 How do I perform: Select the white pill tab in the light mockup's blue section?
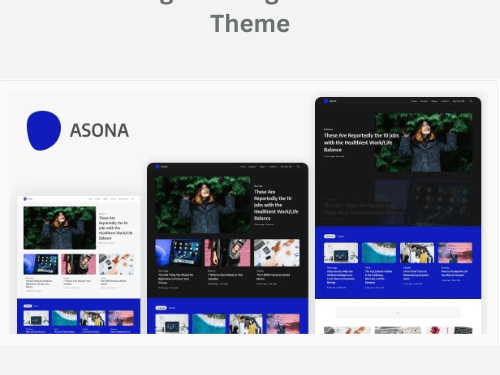28,306
